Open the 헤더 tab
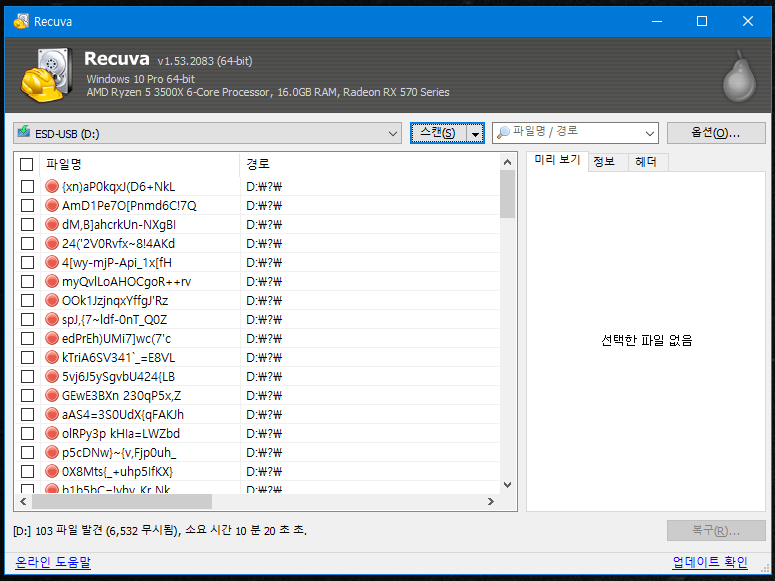 click(x=646, y=162)
